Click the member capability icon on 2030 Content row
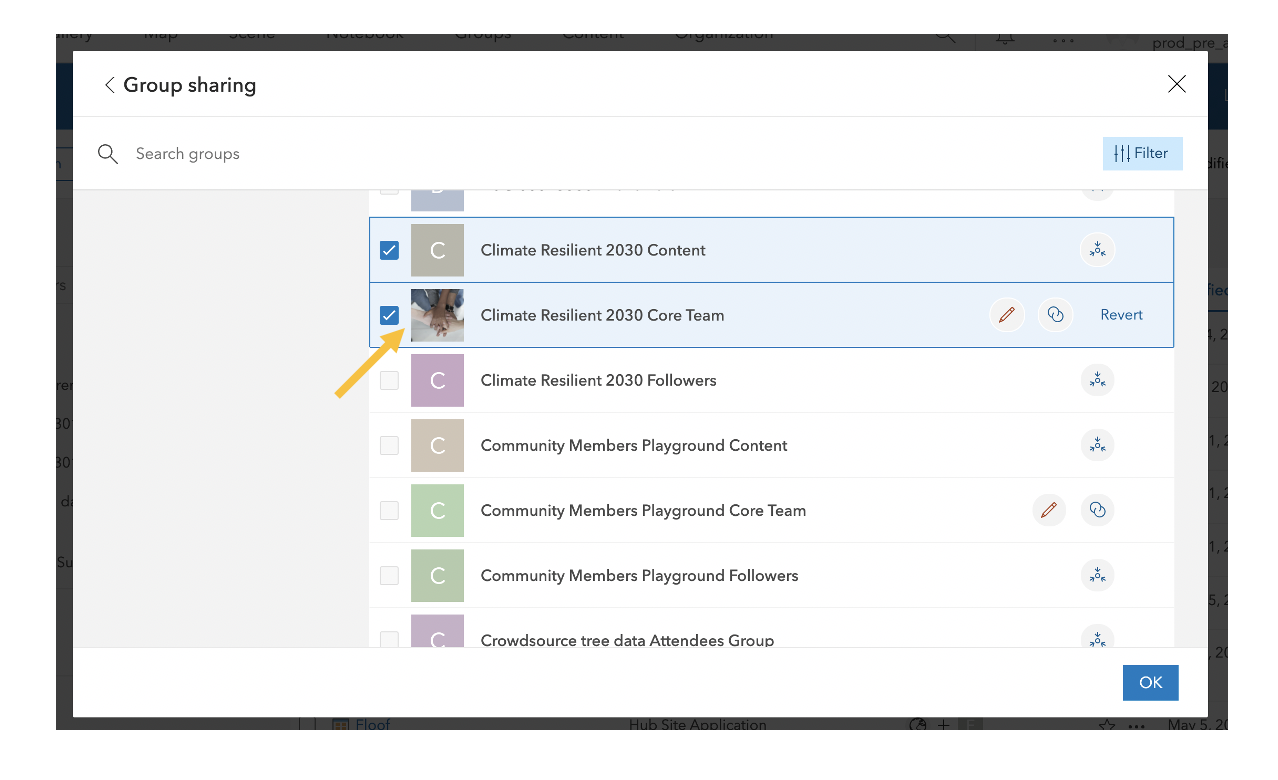The image size is (1278, 780). [x=1097, y=249]
